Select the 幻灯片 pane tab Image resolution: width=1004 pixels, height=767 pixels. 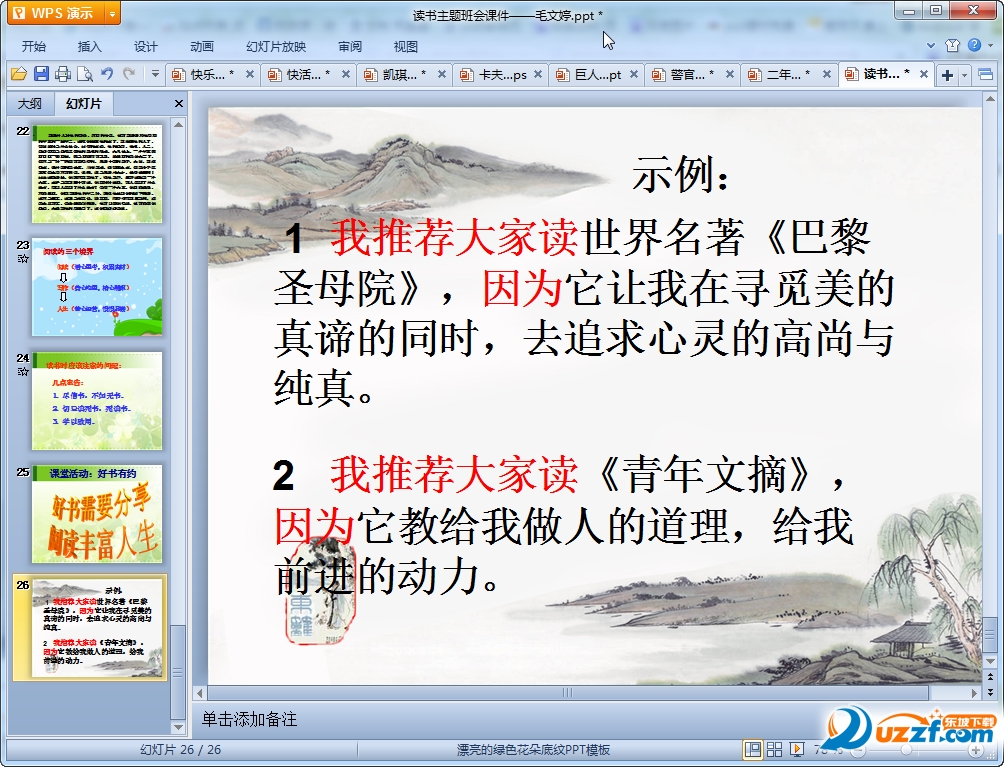click(x=84, y=103)
